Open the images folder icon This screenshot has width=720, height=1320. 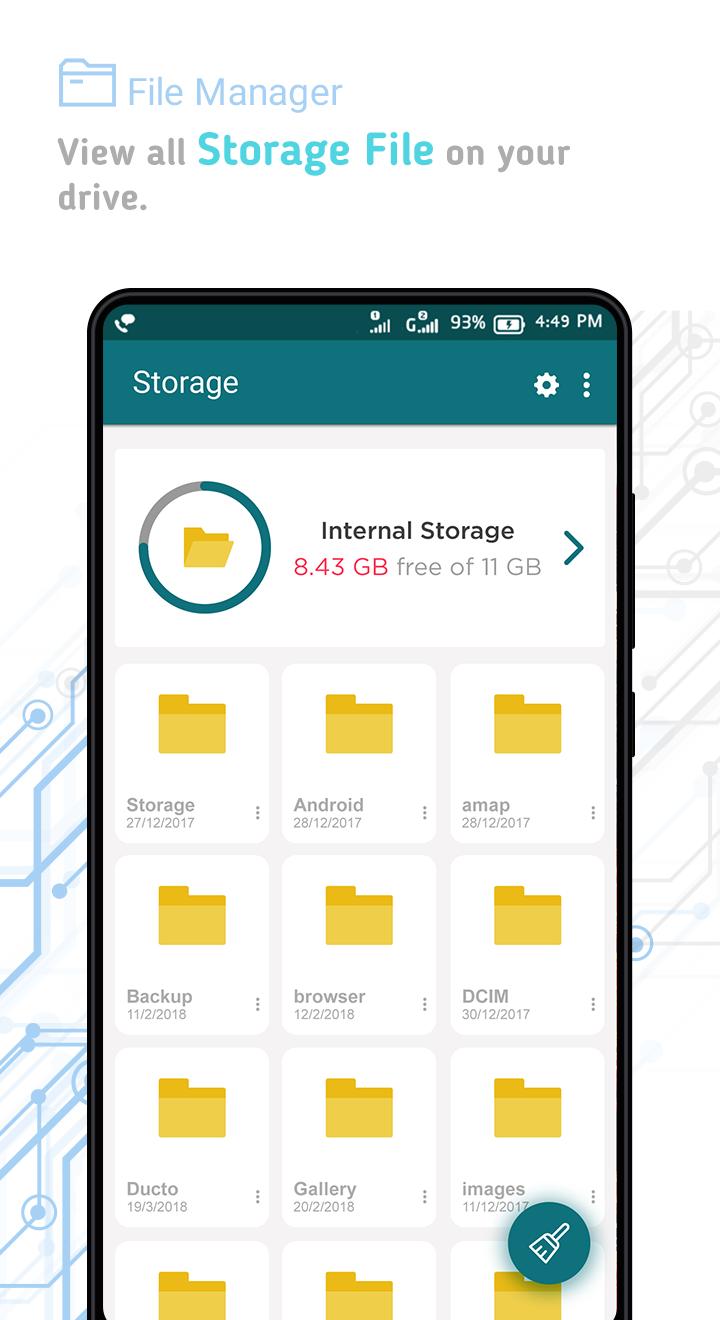[x=528, y=1108]
